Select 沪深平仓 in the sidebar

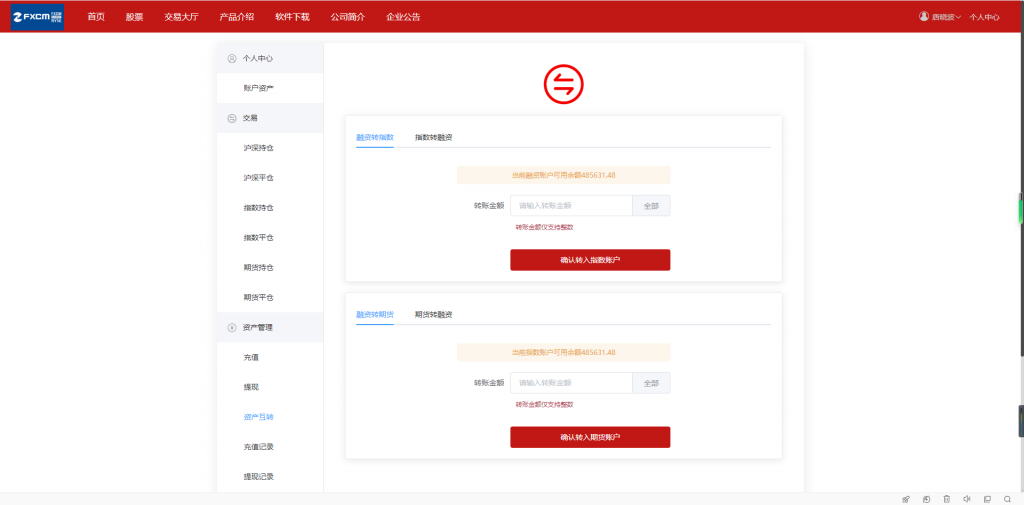(259, 178)
